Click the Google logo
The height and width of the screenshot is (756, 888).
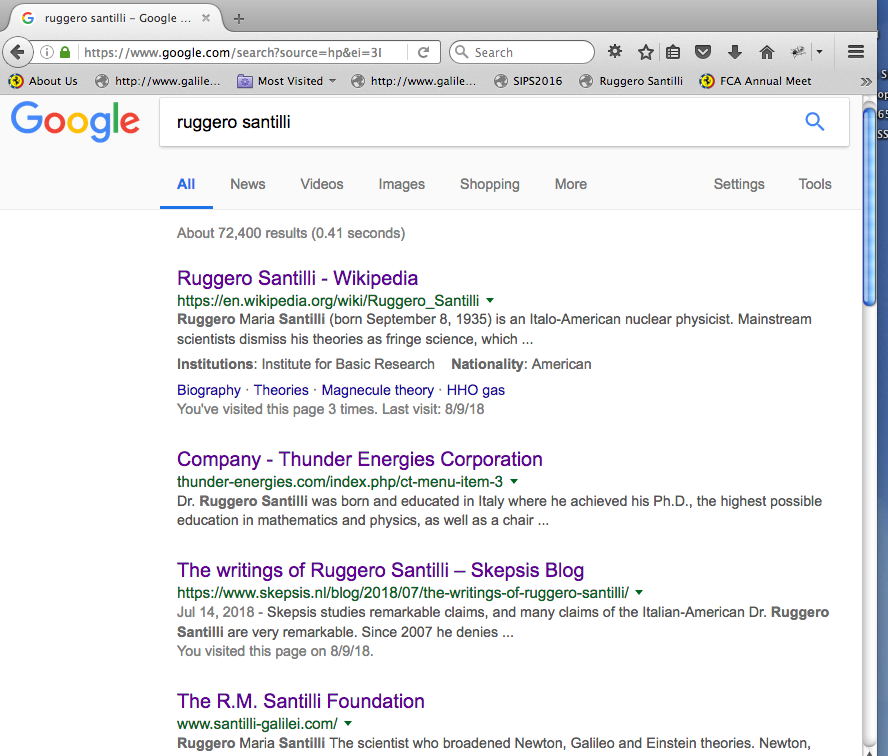point(75,121)
